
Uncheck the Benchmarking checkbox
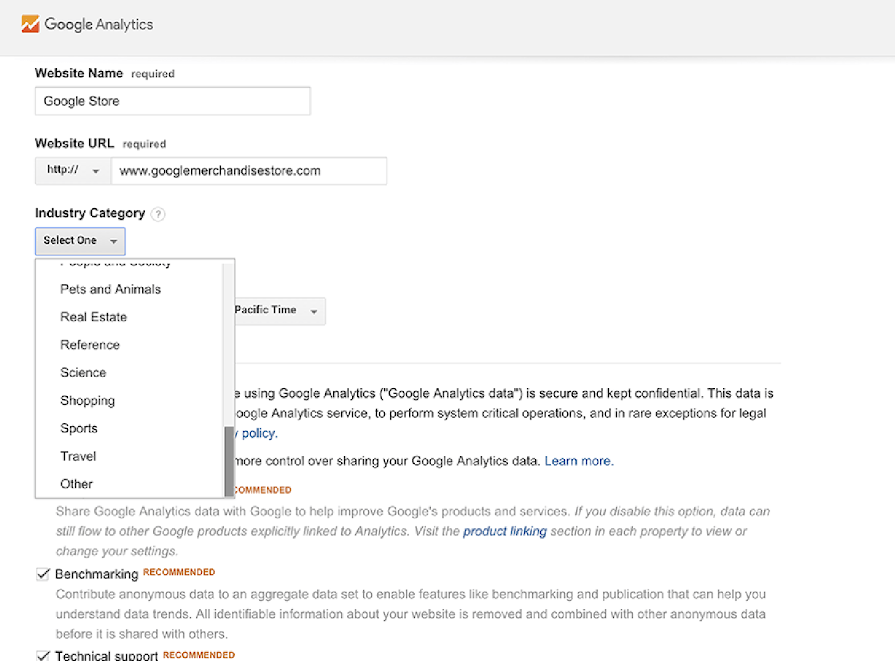(x=43, y=574)
